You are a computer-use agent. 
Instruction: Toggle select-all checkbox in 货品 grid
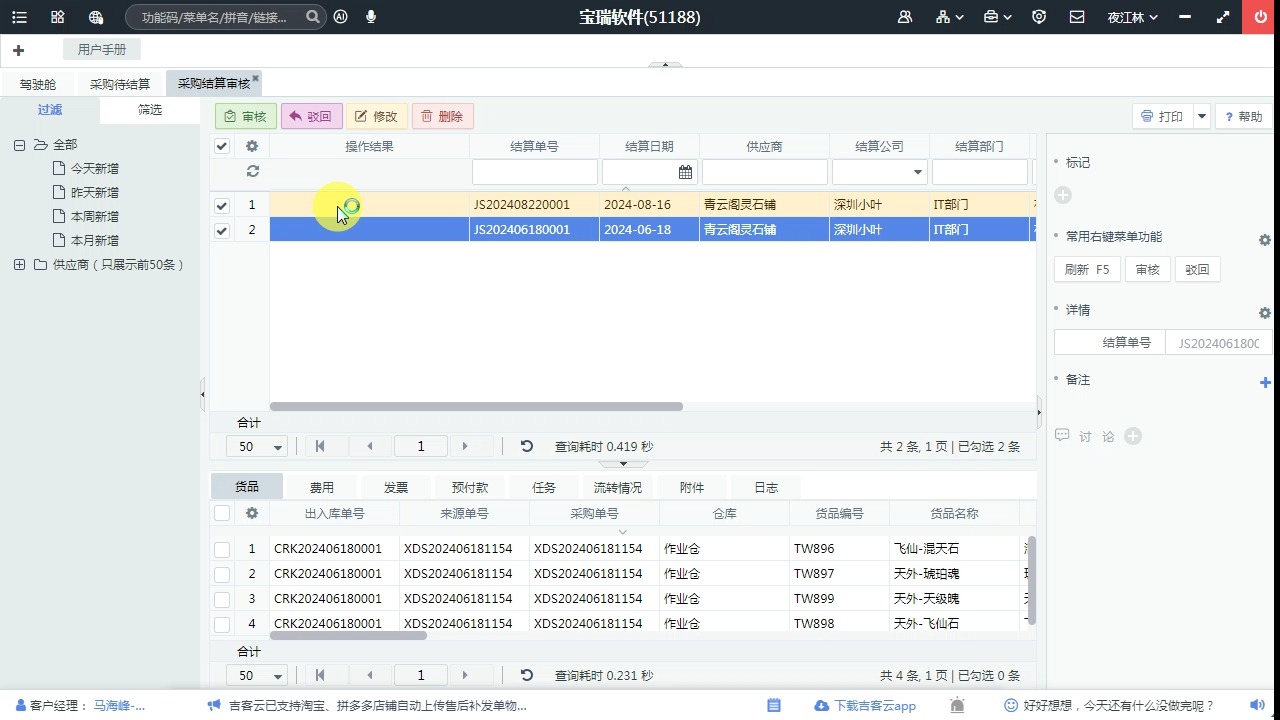click(222, 513)
